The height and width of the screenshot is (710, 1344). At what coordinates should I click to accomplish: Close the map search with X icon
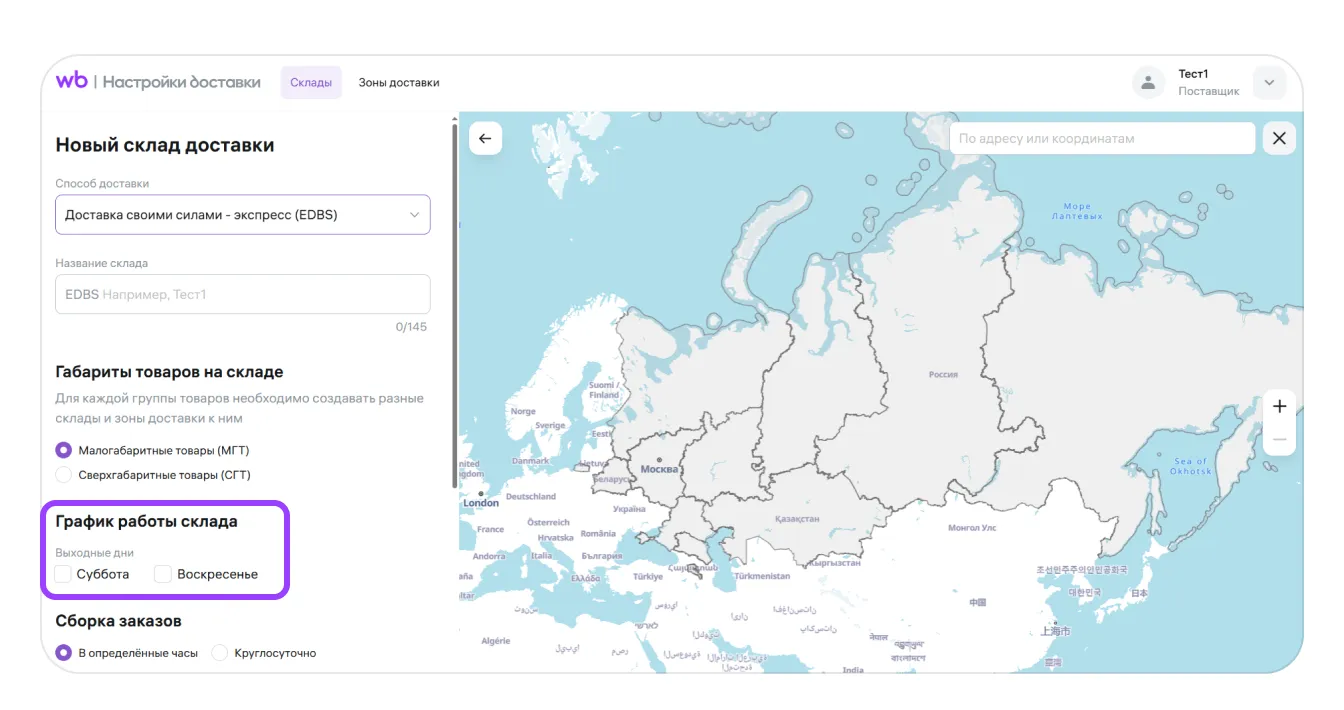click(x=1279, y=139)
